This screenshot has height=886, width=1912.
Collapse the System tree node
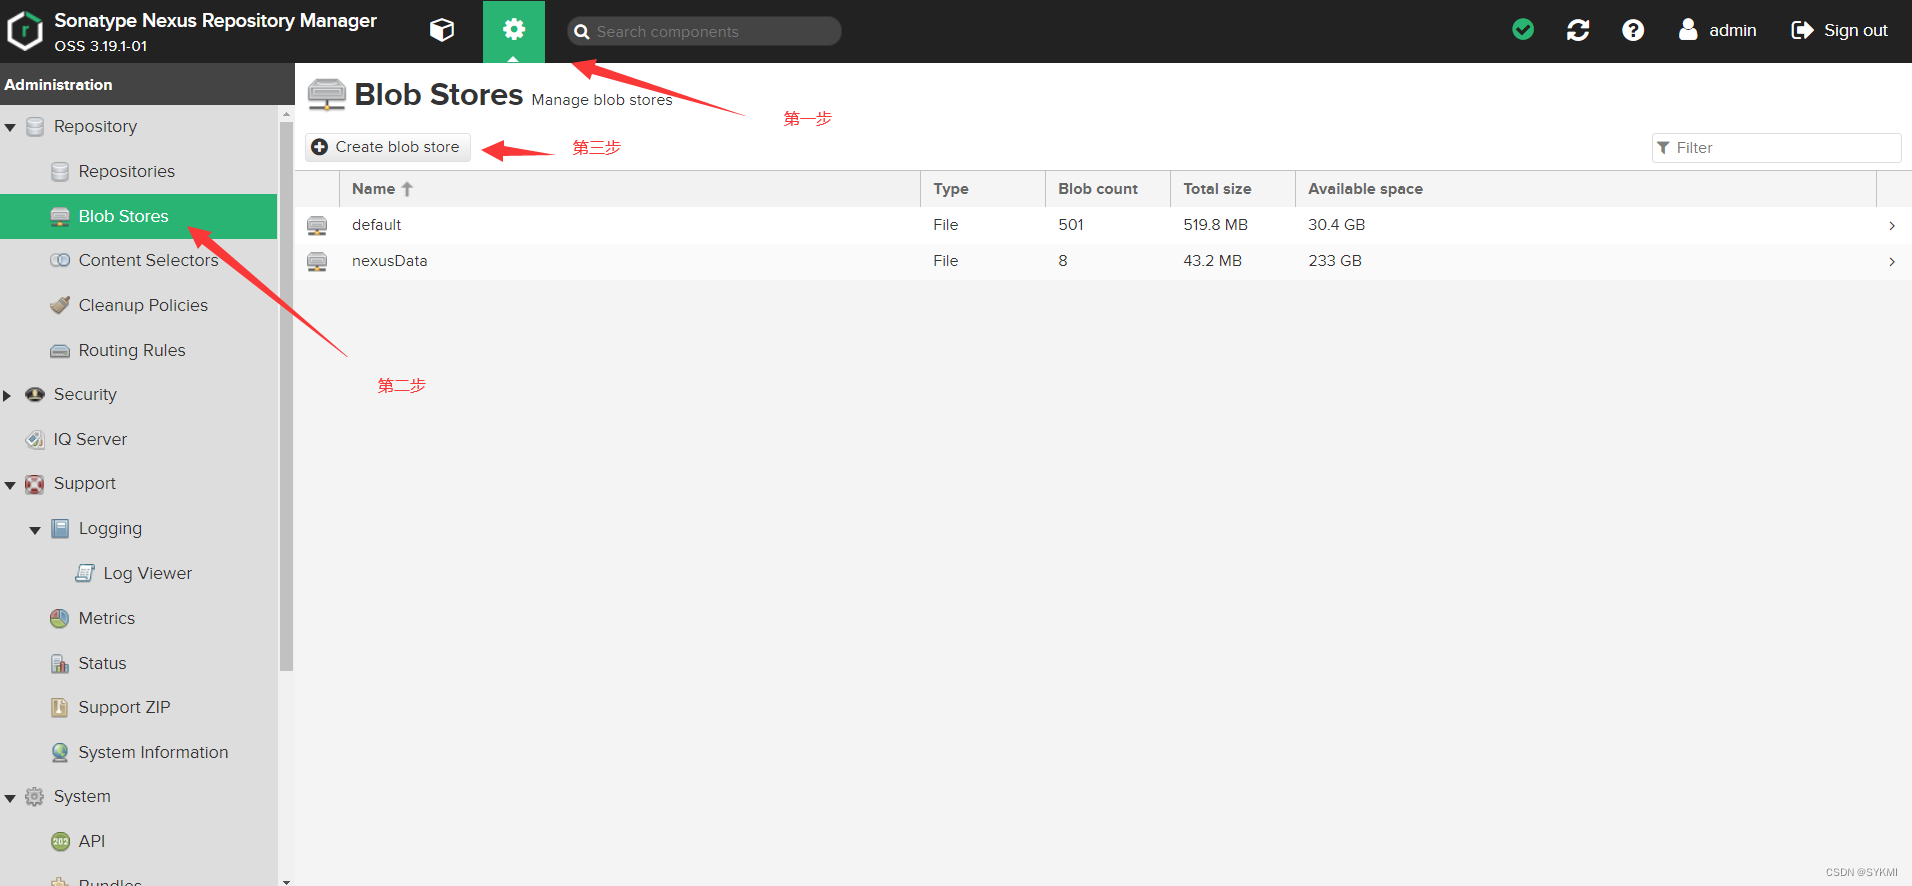tap(10, 798)
